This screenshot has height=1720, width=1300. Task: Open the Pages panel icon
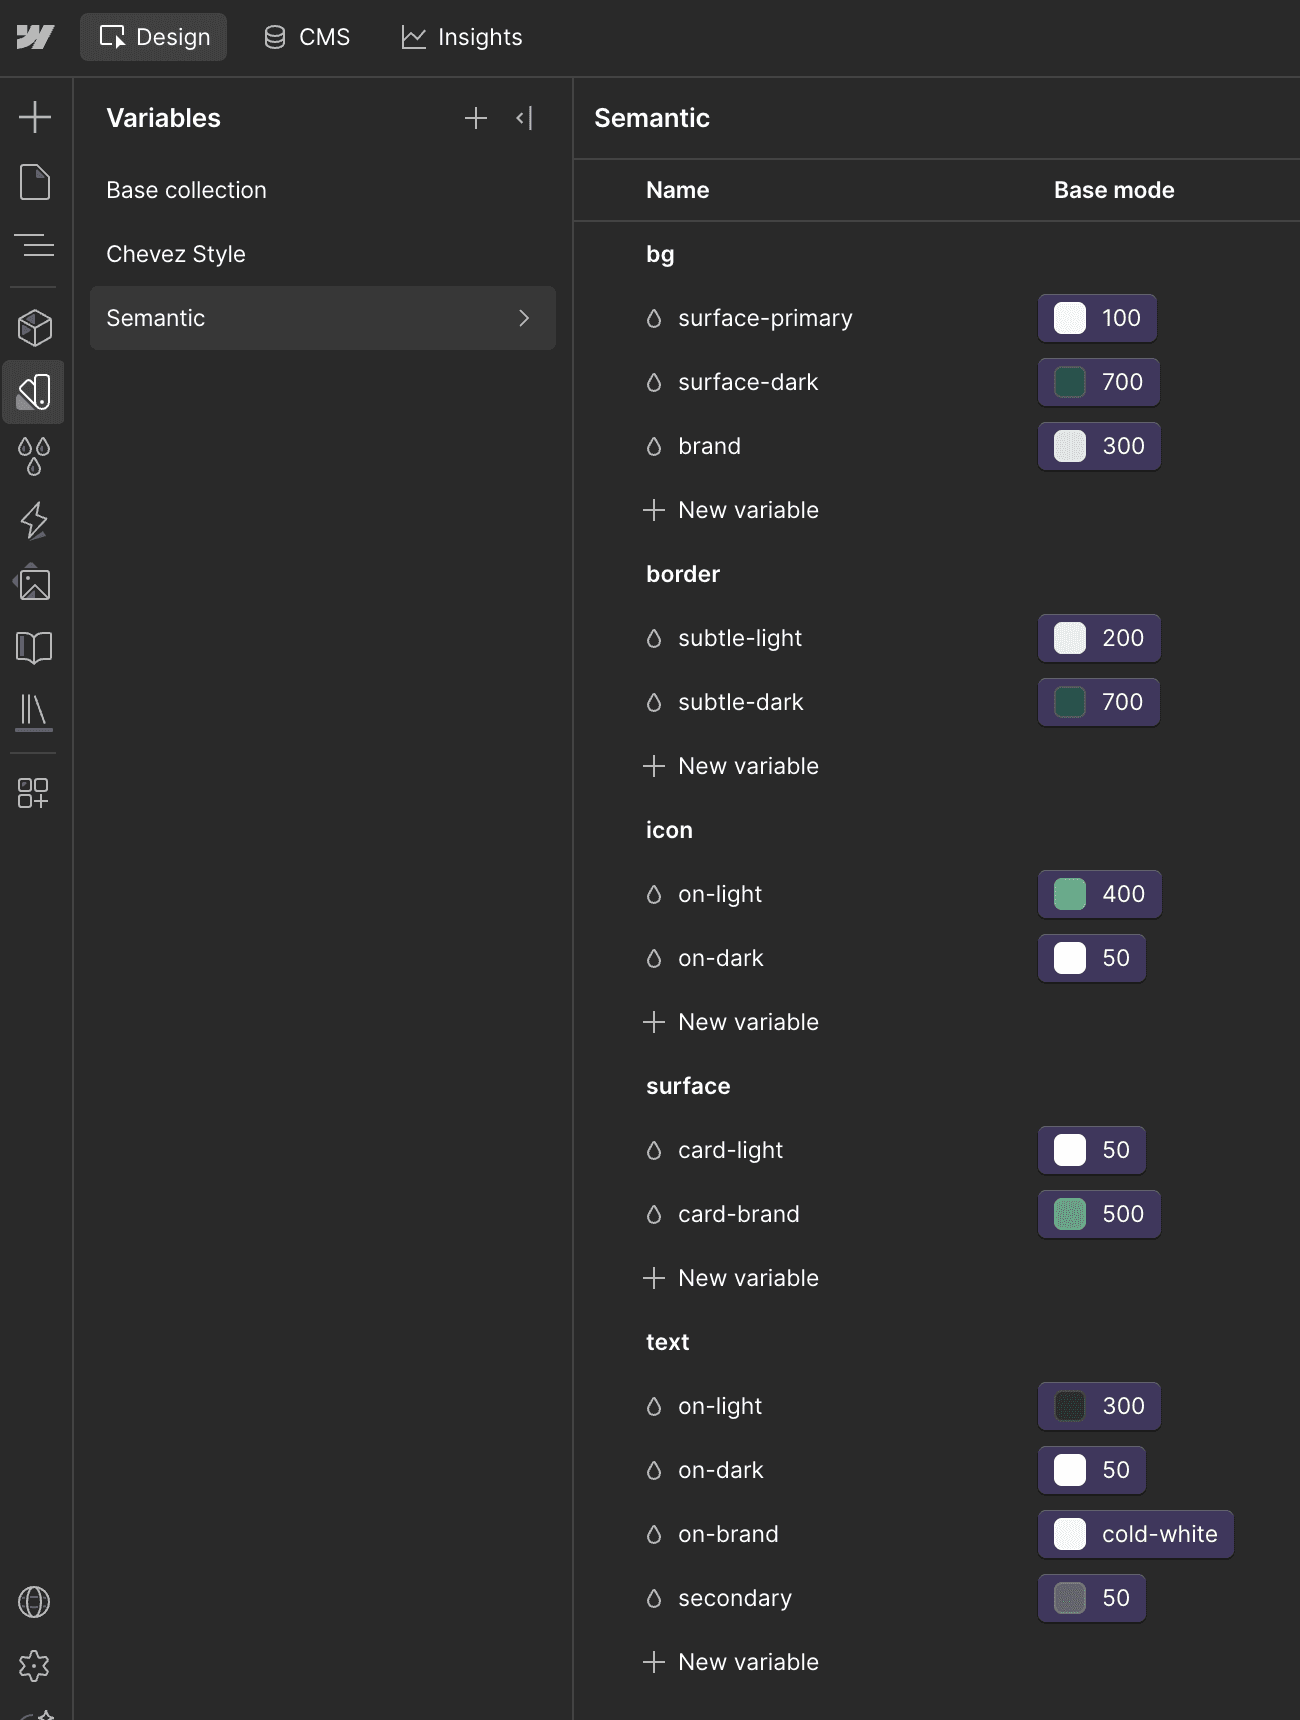point(35,182)
